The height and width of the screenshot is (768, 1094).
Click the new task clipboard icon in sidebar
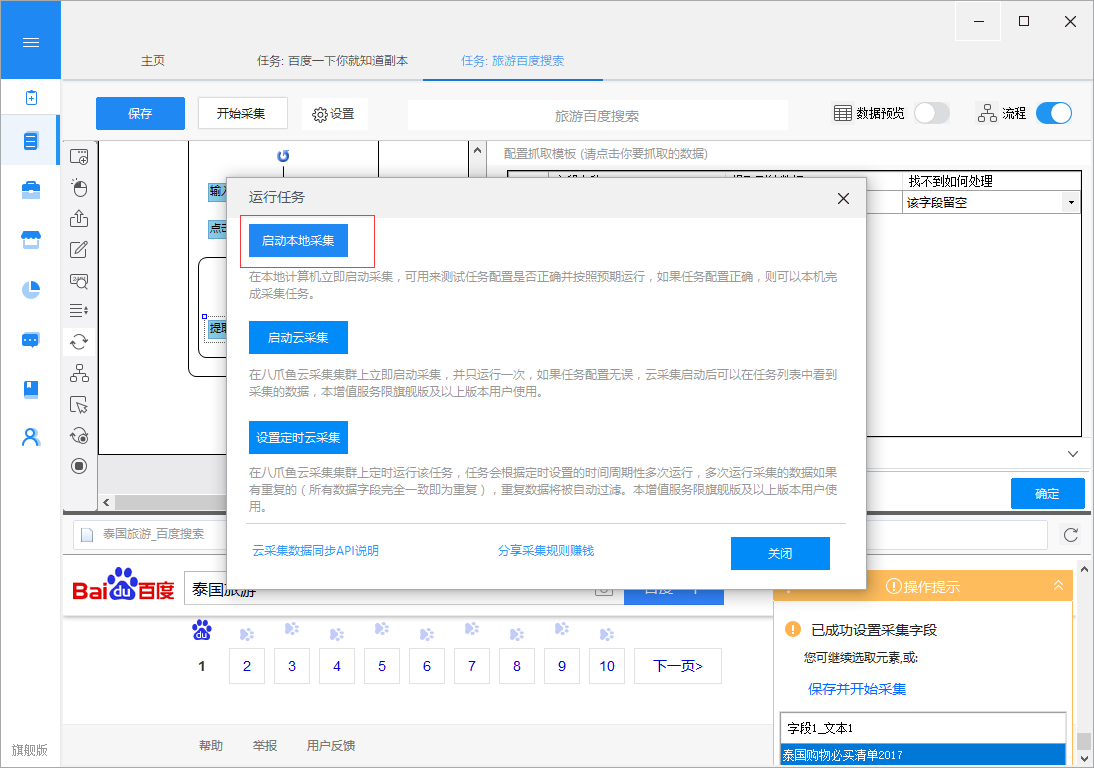pyautogui.click(x=31, y=98)
